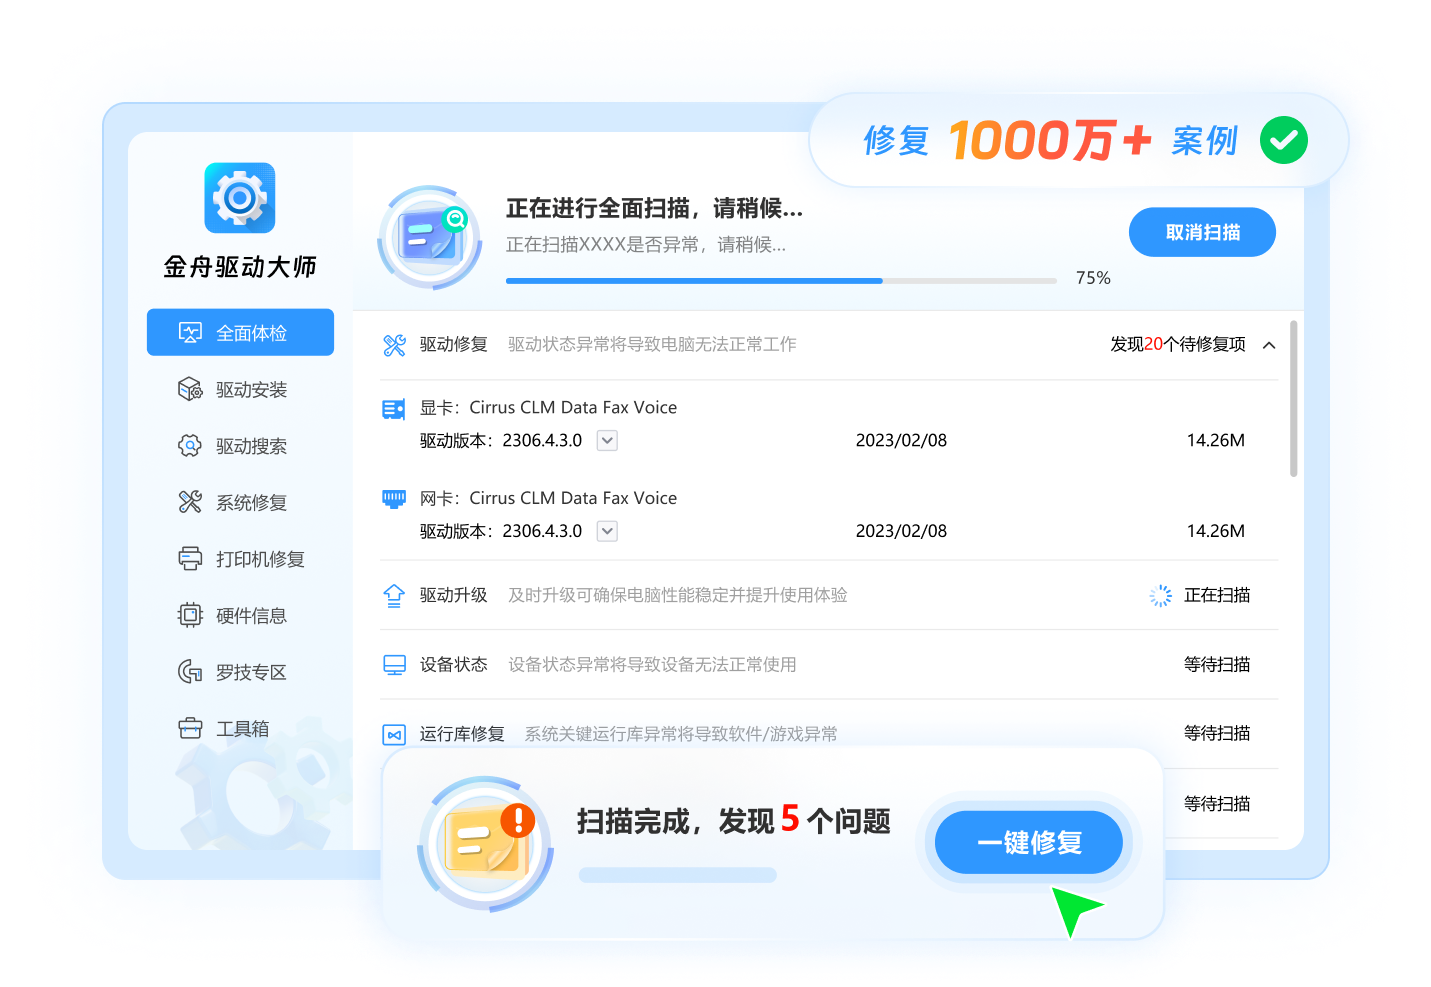Viewport: 1431px width, 987px height.
Task: Click the 设备状态 row label
Action: (x=453, y=664)
